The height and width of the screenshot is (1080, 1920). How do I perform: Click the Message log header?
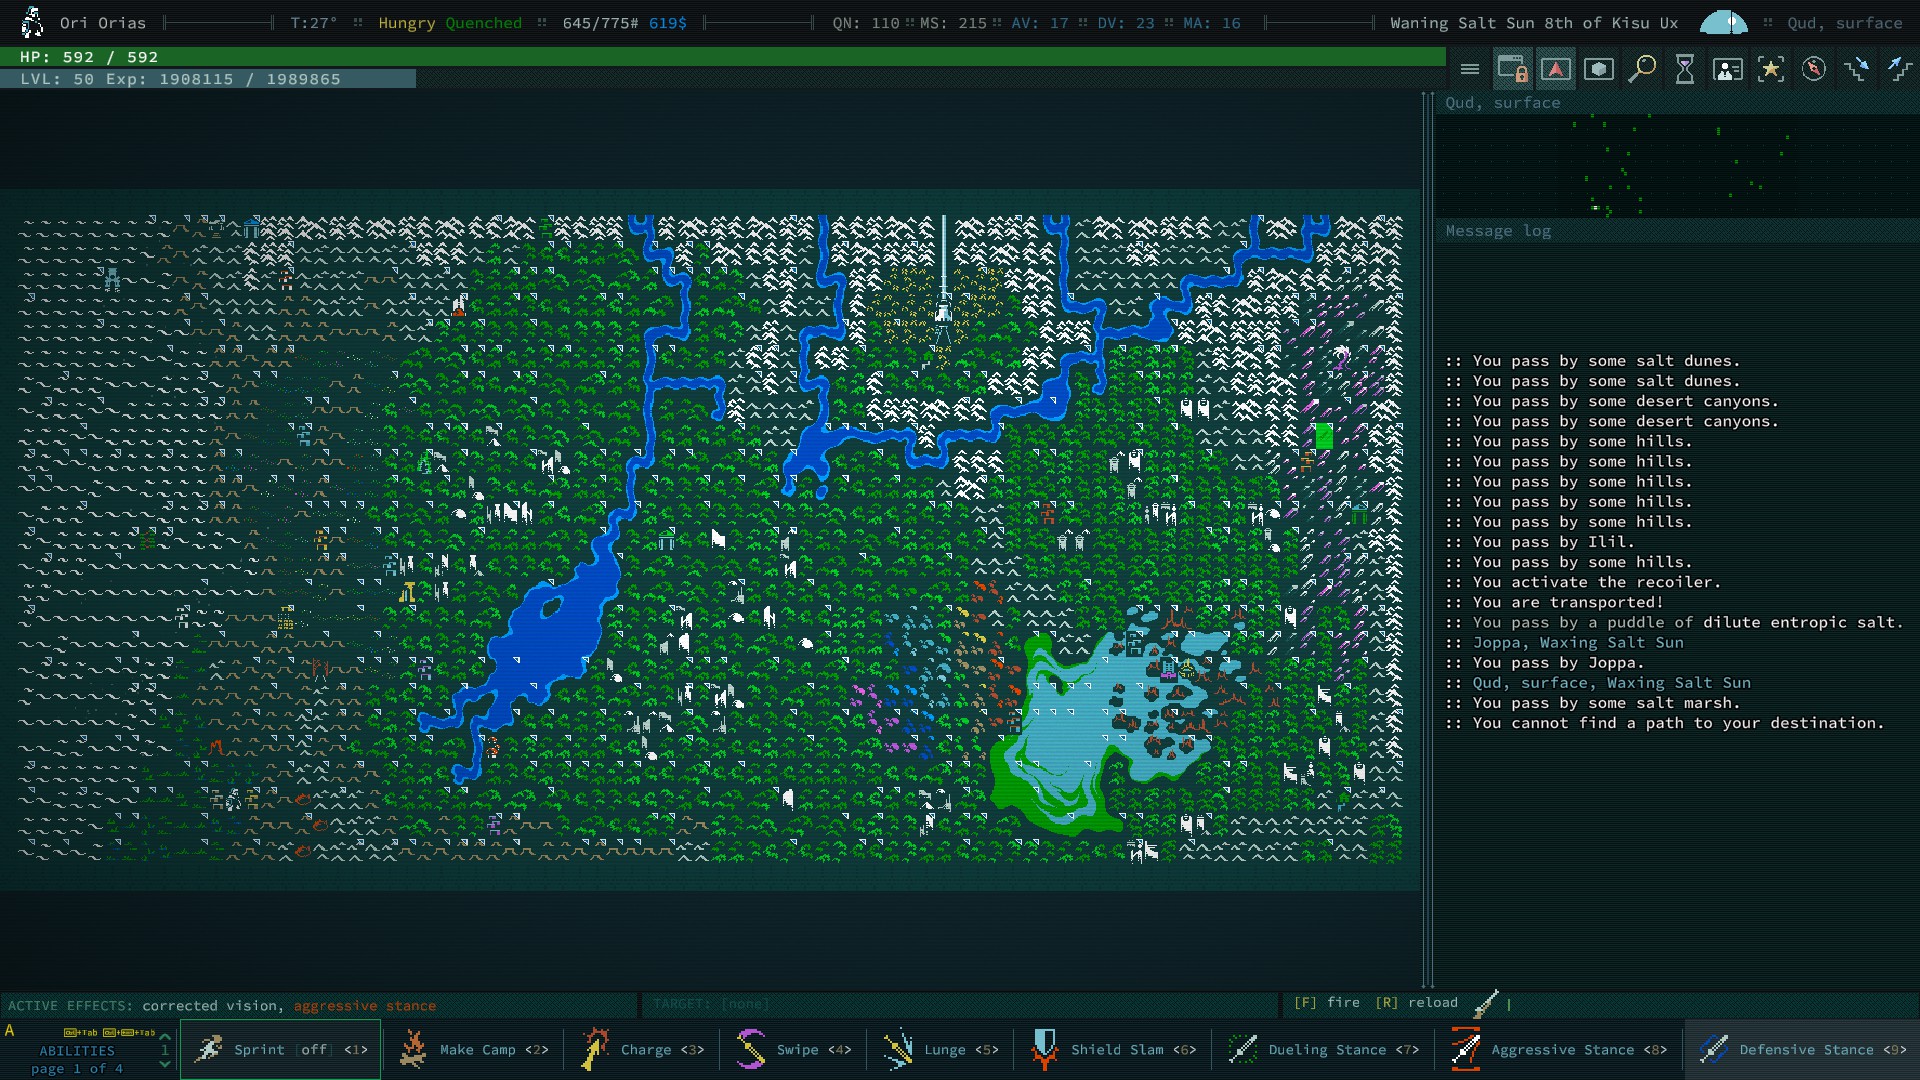[1497, 231]
